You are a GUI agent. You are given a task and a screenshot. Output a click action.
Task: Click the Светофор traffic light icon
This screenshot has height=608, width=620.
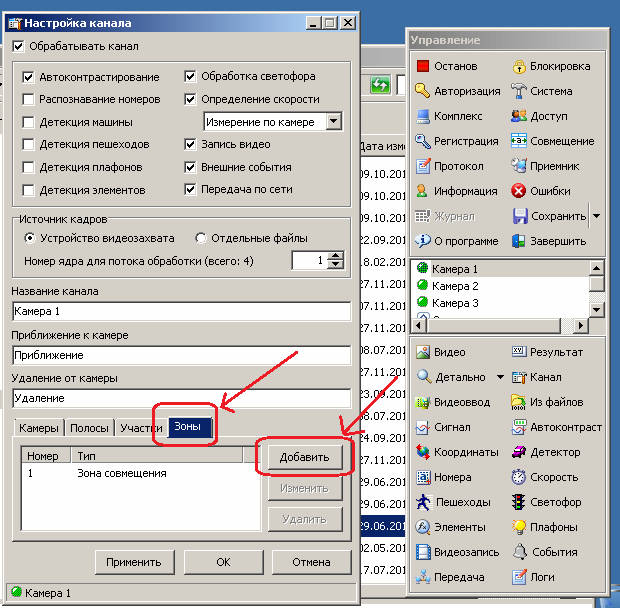519,502
